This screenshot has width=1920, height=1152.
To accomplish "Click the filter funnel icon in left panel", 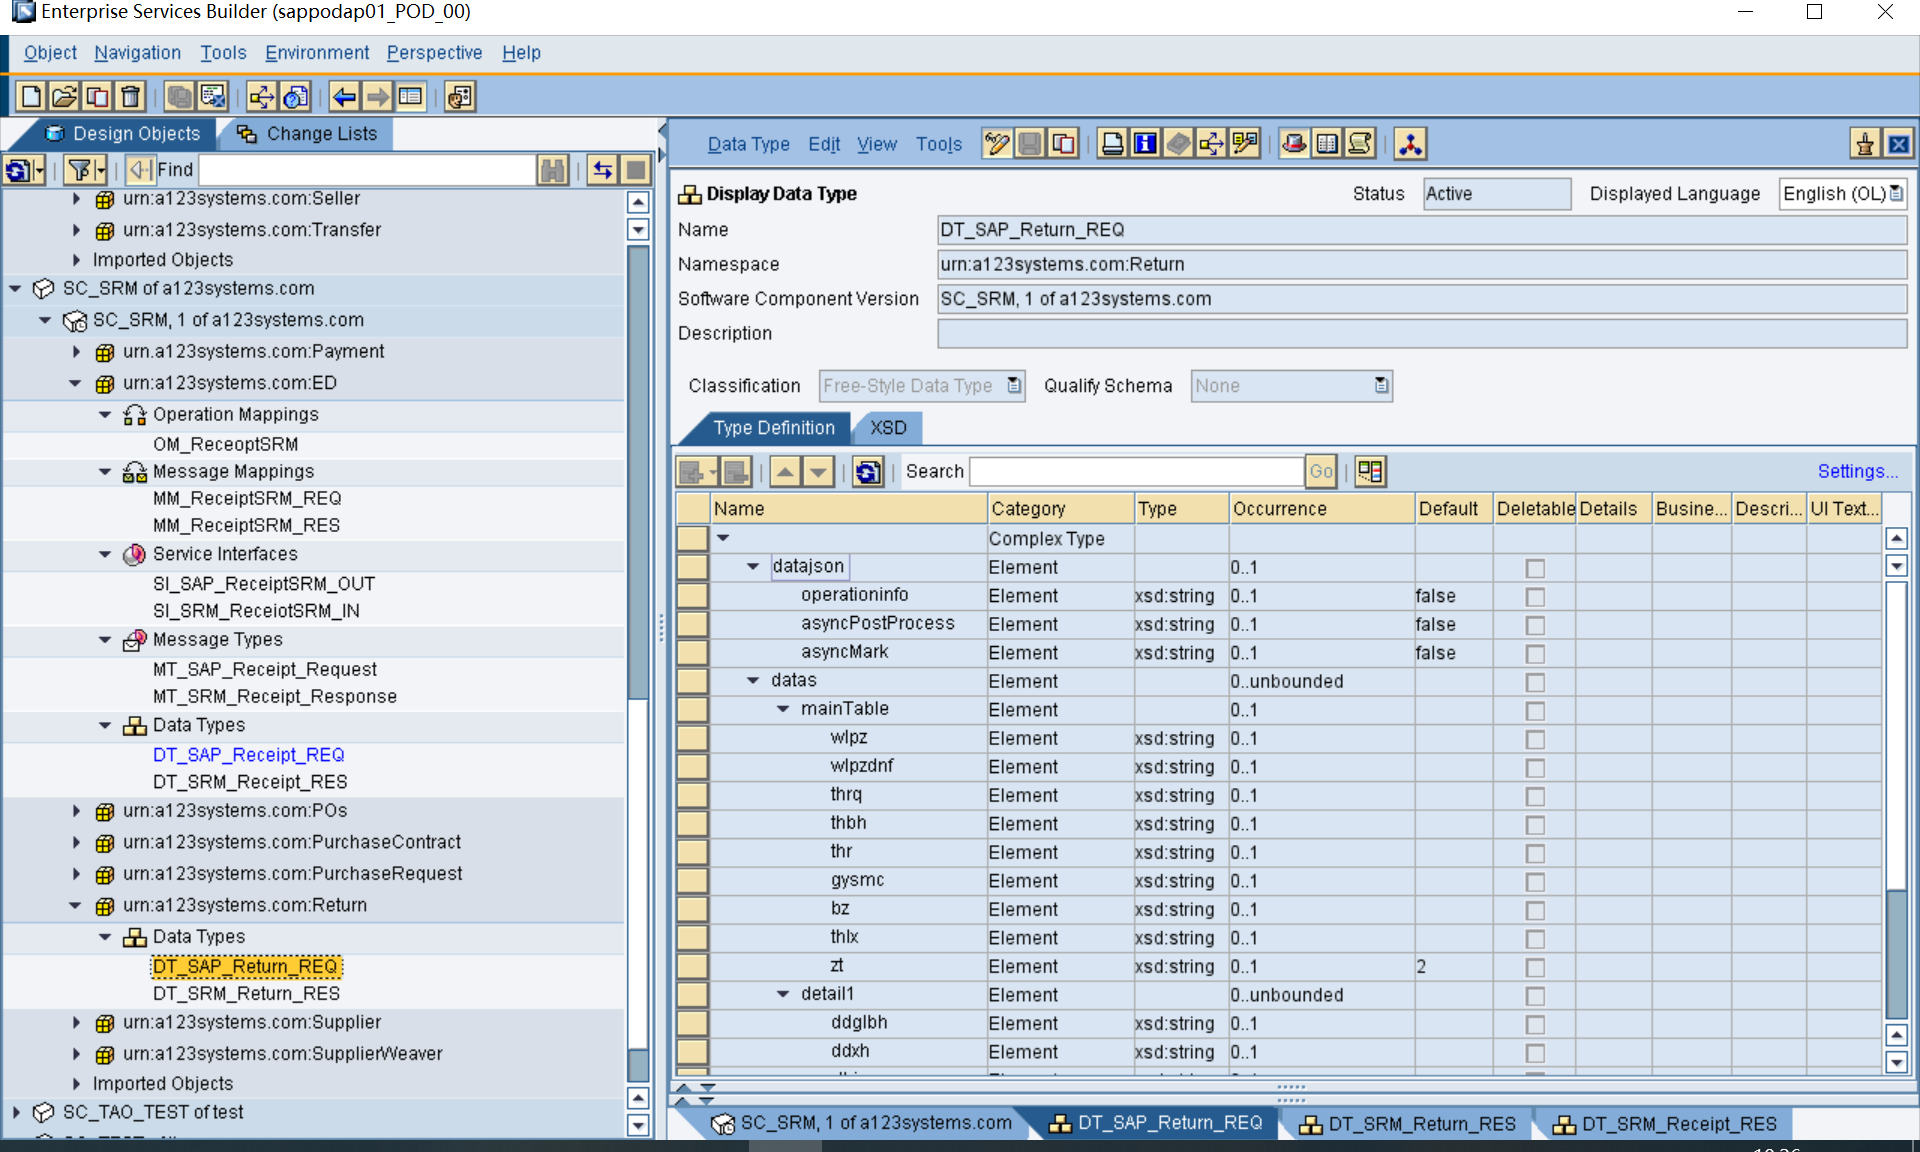I will [80, 170].
